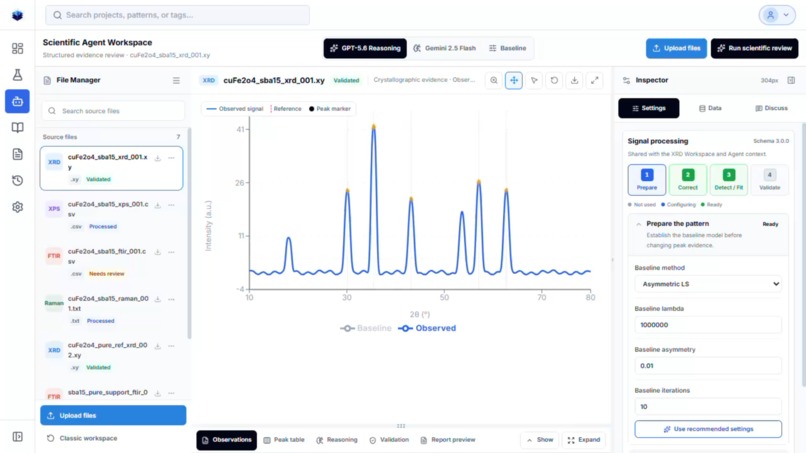Select step 1 Prepare
The image size is (806, 453).
point(647,179)
